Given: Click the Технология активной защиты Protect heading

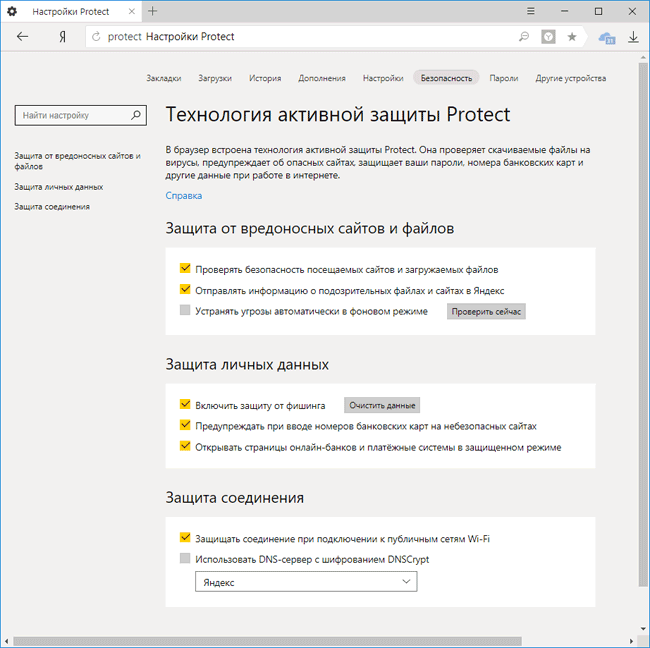Looking at the screenshot, I should (338, 114).
